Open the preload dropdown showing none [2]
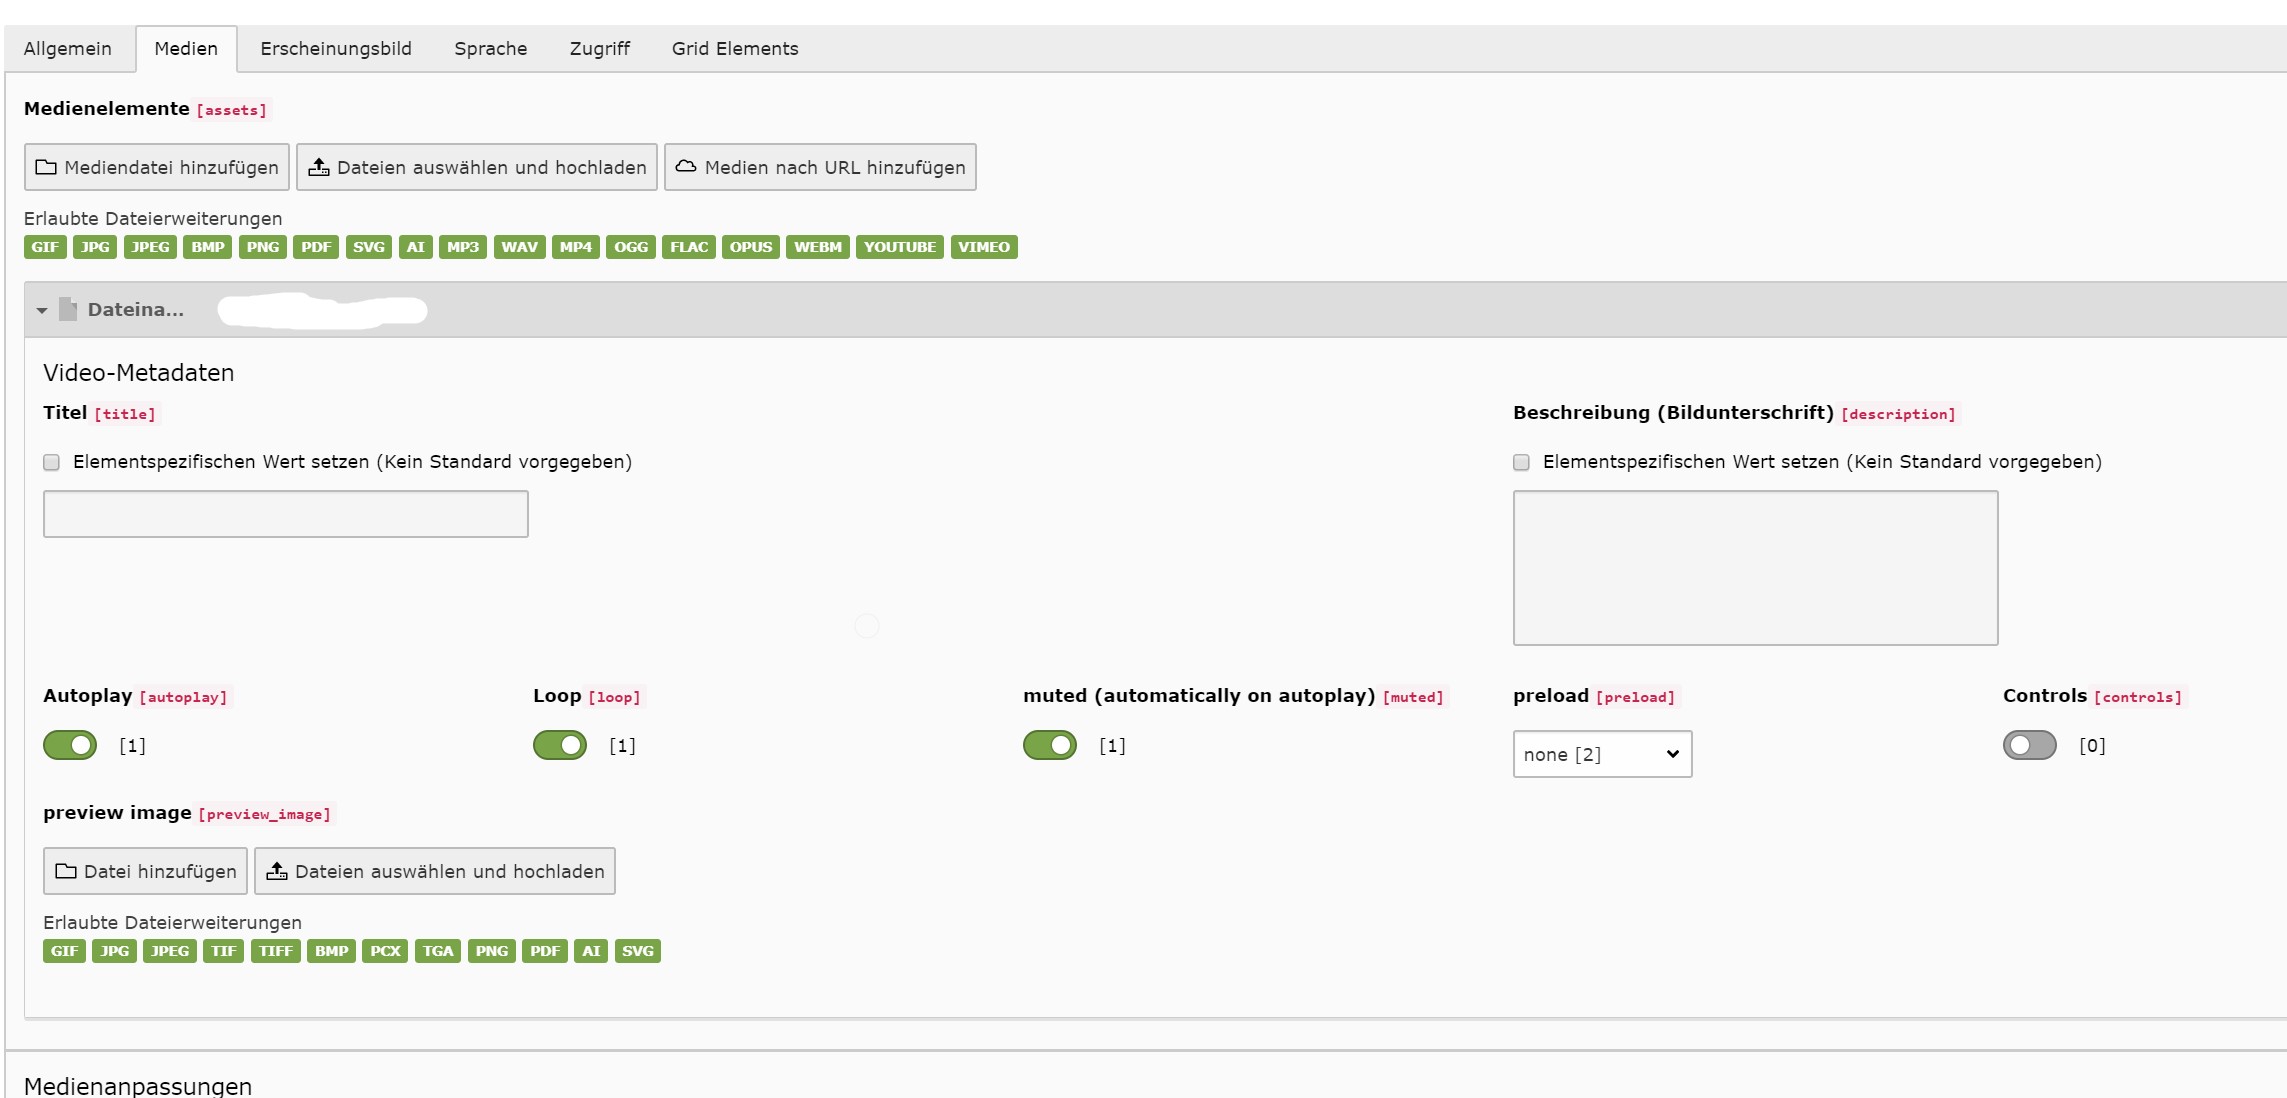 tap(1602, 754)
